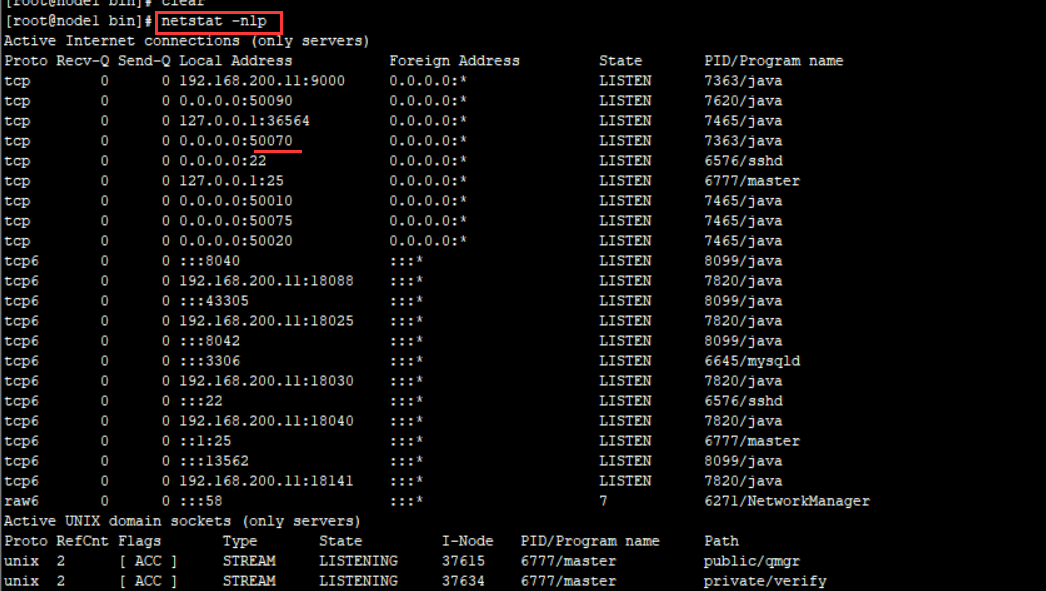Click local address :::22

[201, 401]
